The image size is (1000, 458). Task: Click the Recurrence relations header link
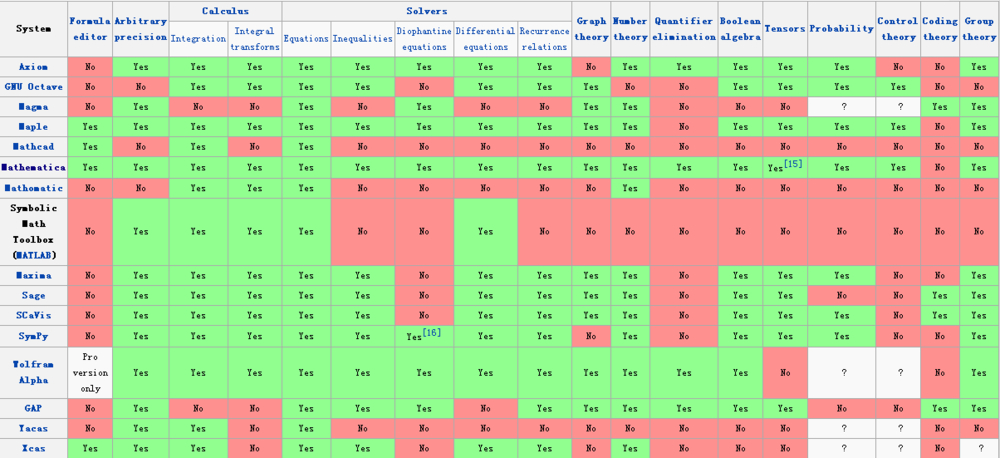click(x=544, y=39)
